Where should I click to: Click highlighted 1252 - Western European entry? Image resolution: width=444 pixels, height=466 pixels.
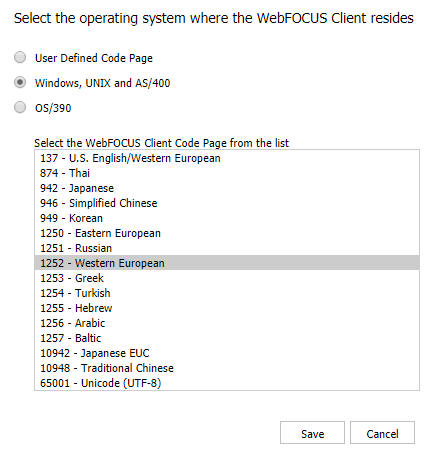click(227, 263)
